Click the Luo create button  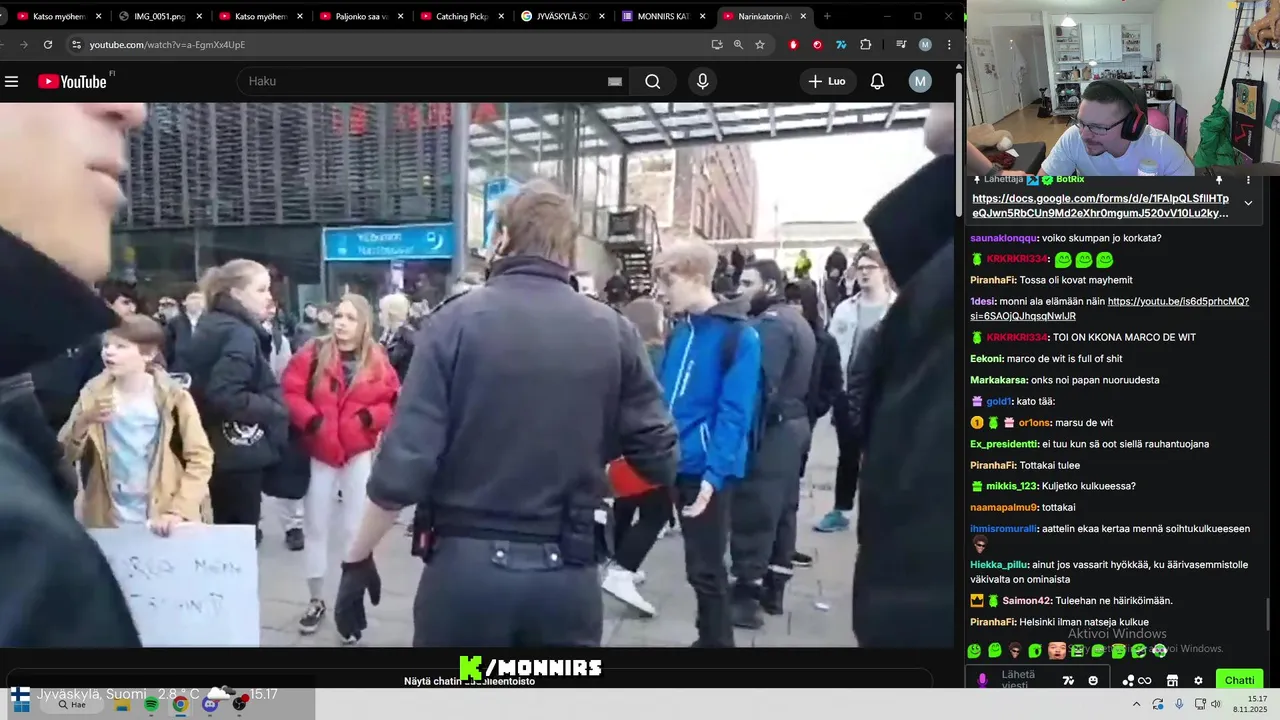click(x=828, y=81)
